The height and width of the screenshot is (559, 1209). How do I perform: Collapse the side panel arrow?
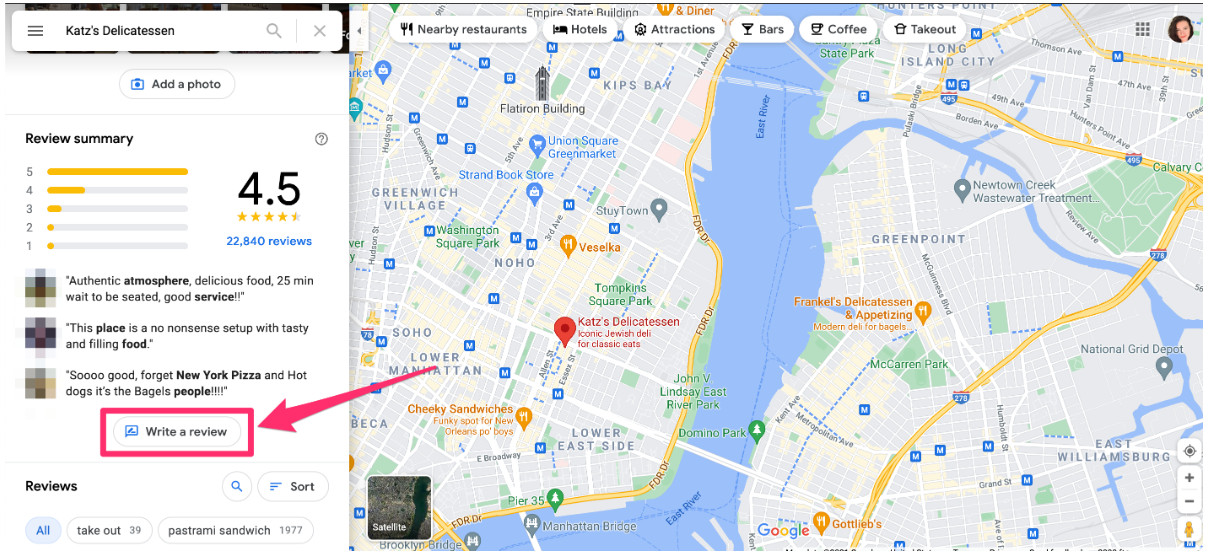[359, 30]
